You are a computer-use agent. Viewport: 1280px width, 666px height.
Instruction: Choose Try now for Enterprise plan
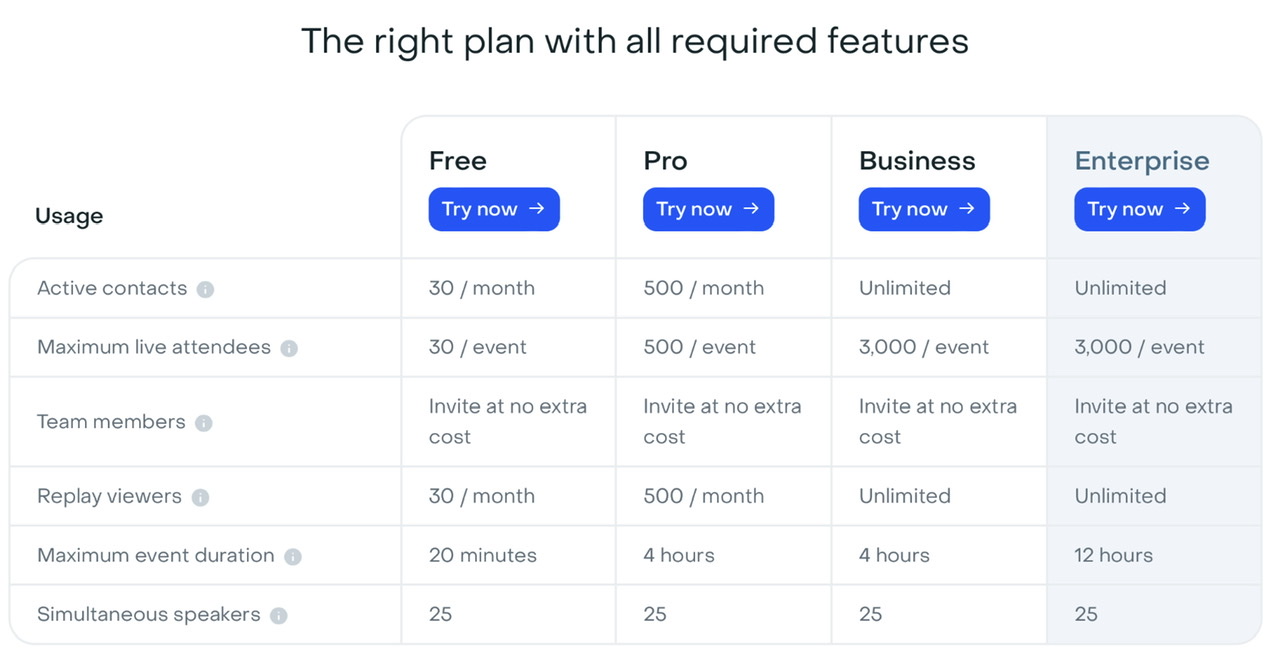(x=1140, y=209)
